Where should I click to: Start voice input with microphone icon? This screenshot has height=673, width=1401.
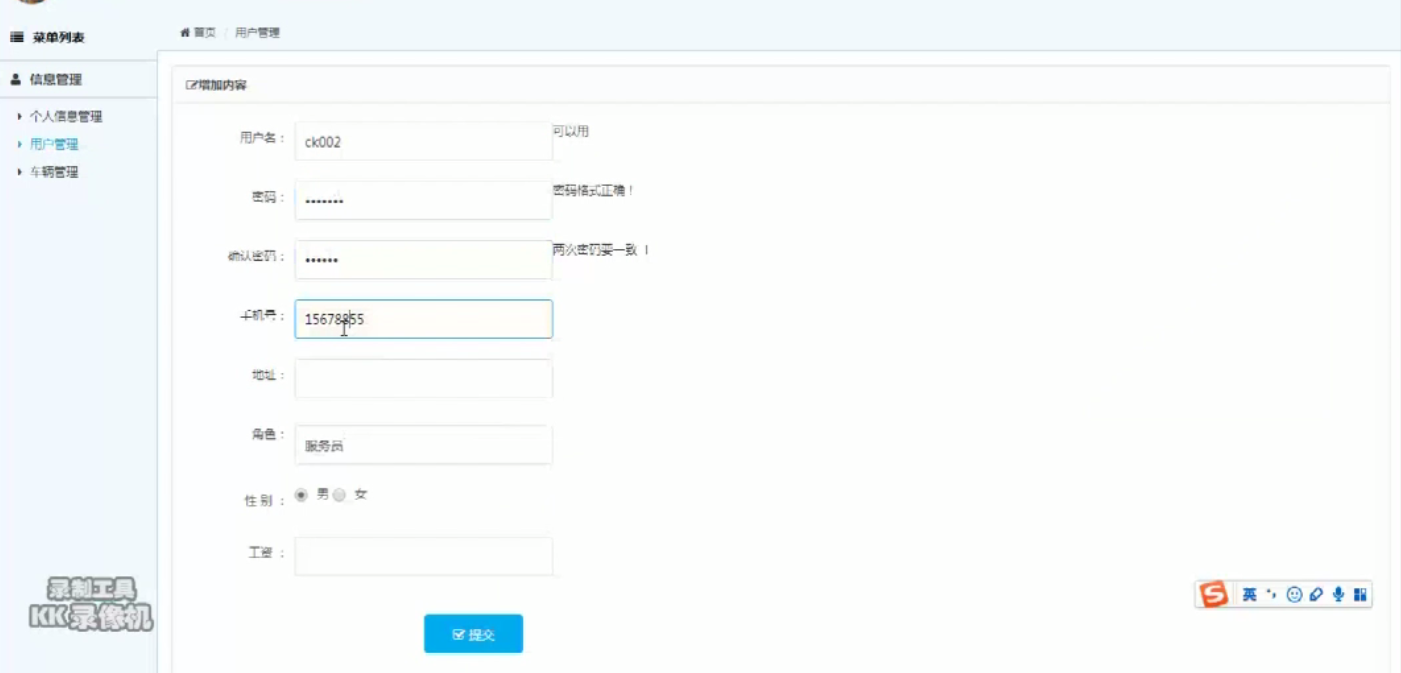pos(1338,594)
